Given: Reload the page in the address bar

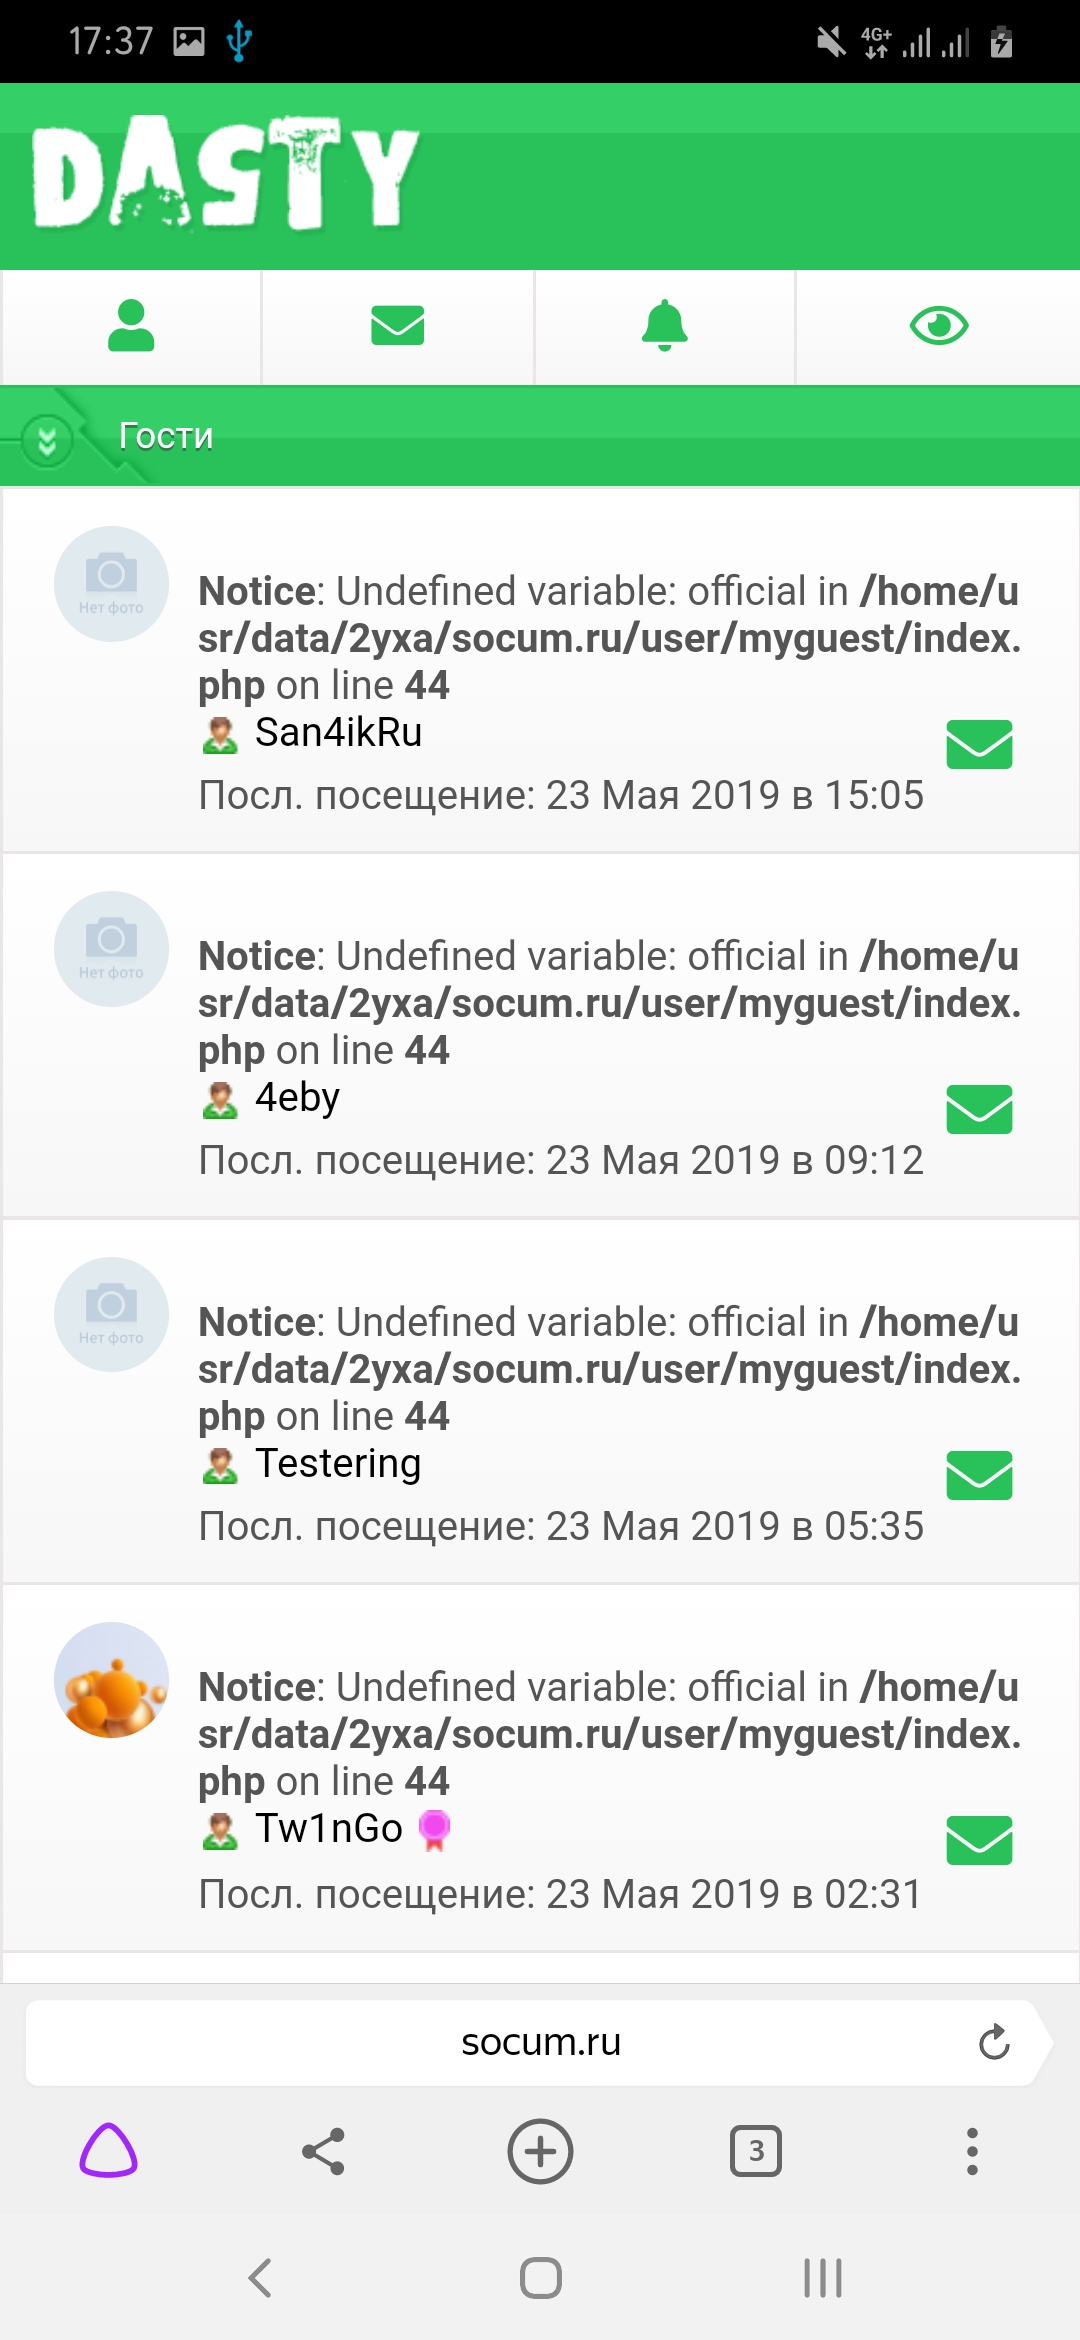Looking at the screenshot, I should (x=994, y=2042).
